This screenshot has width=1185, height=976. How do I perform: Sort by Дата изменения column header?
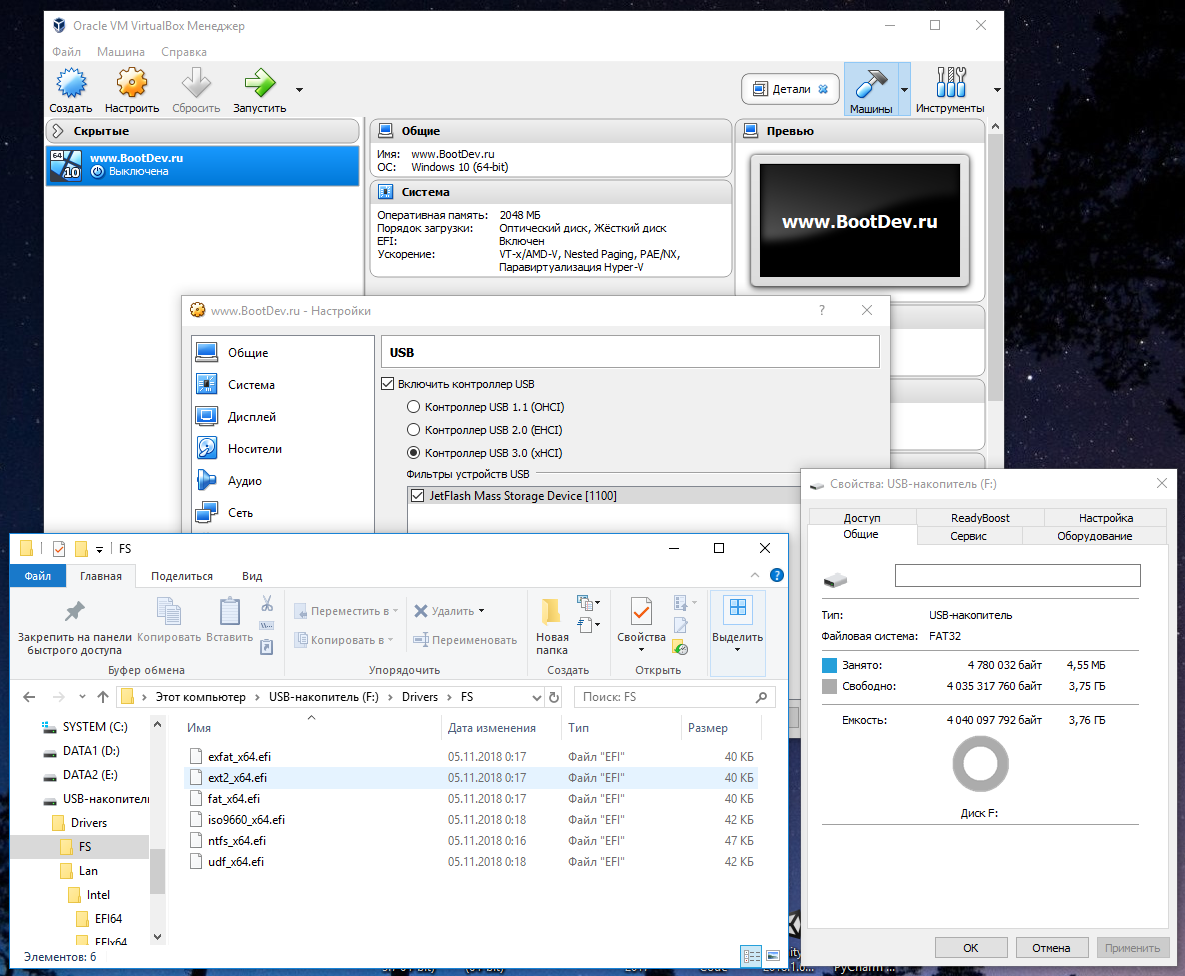(x=491, y=728)
